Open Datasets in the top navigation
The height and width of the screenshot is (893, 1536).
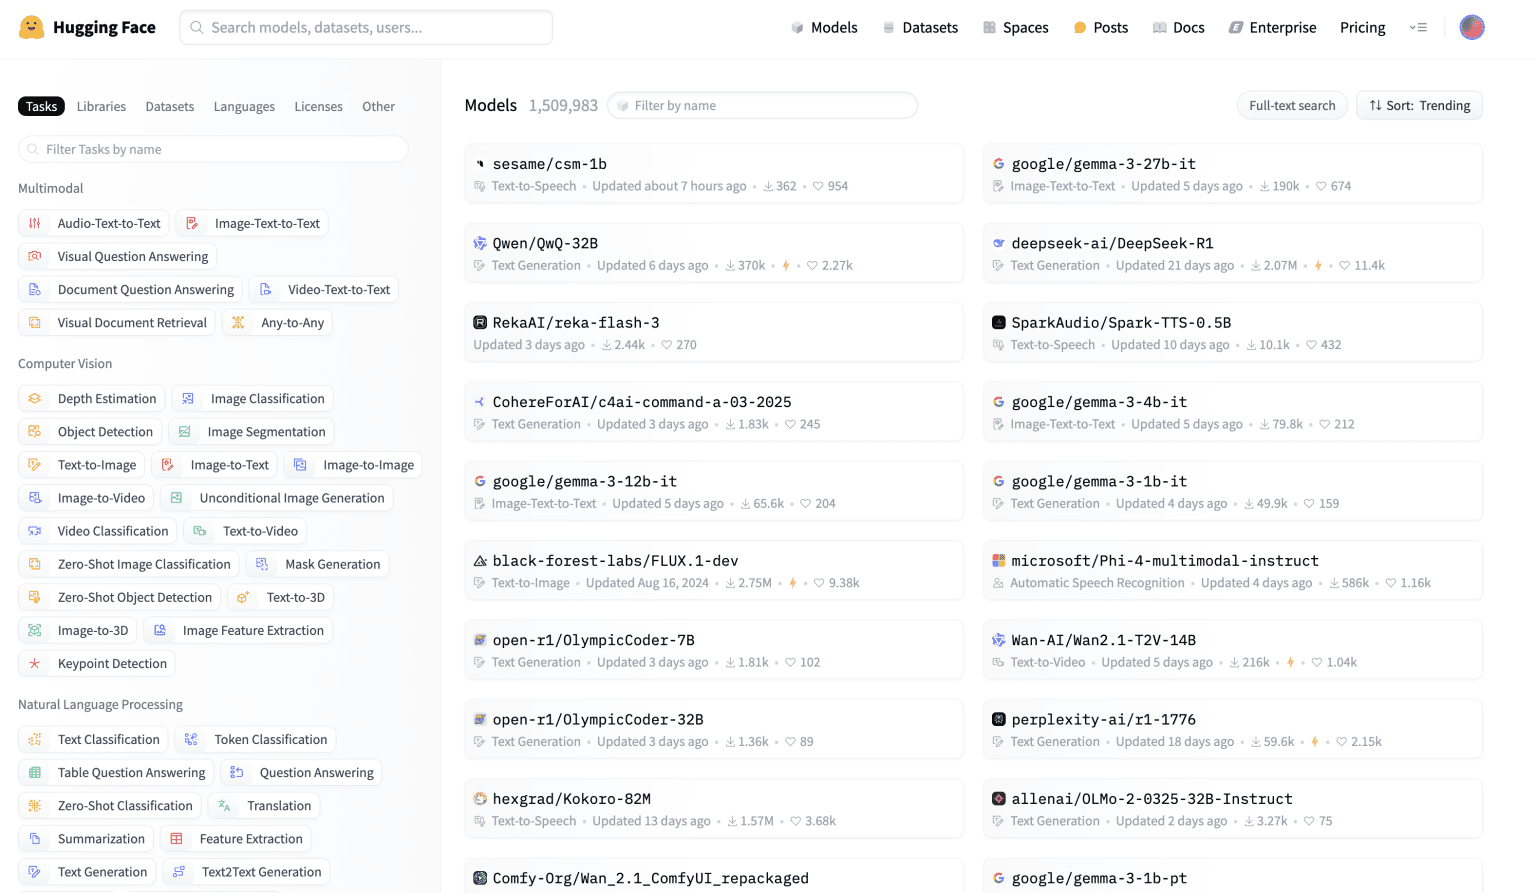click(x=920, y=27)
